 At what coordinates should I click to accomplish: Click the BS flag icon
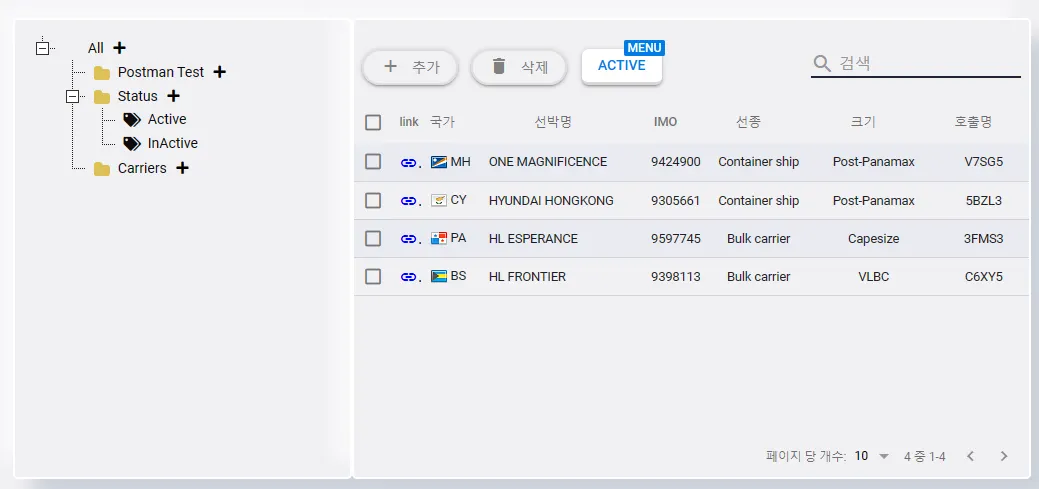tap(439, 276)
